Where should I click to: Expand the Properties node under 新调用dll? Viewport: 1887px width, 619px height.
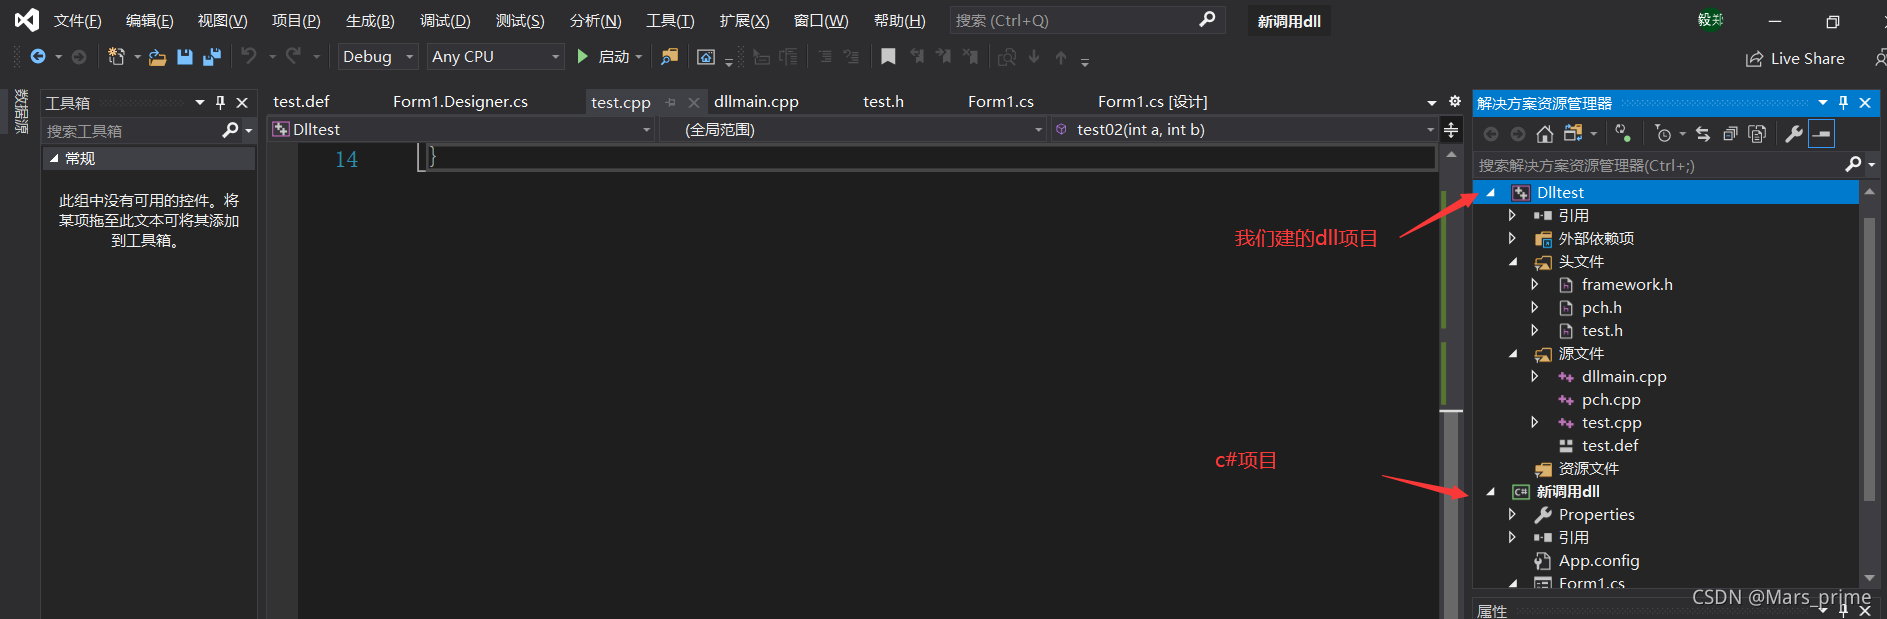1512,514
